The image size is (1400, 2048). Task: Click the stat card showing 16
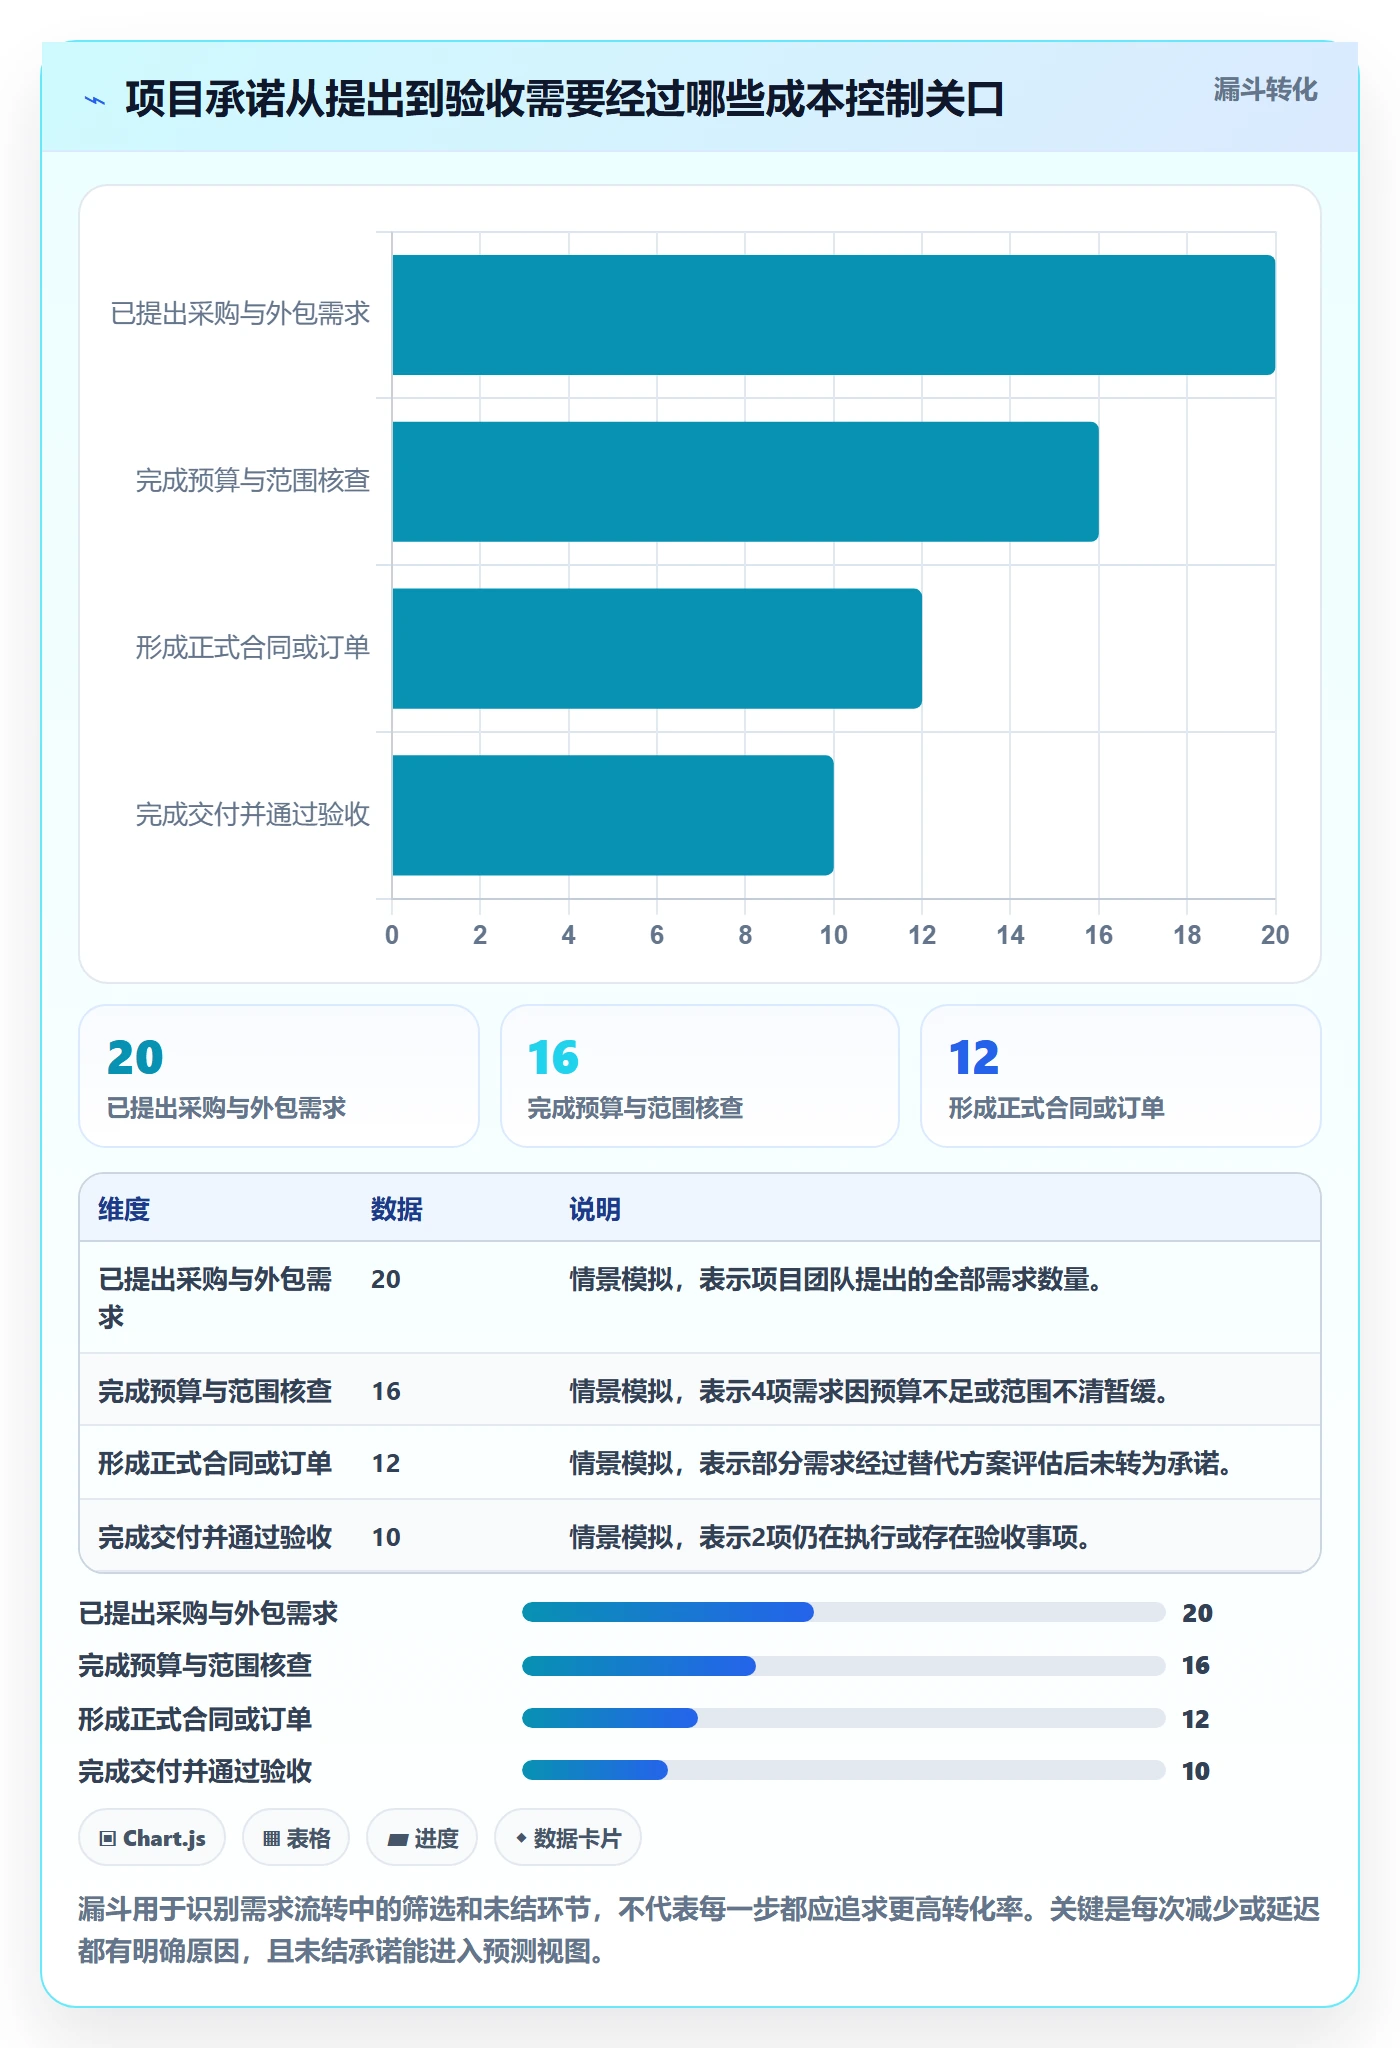point(700,1076)
